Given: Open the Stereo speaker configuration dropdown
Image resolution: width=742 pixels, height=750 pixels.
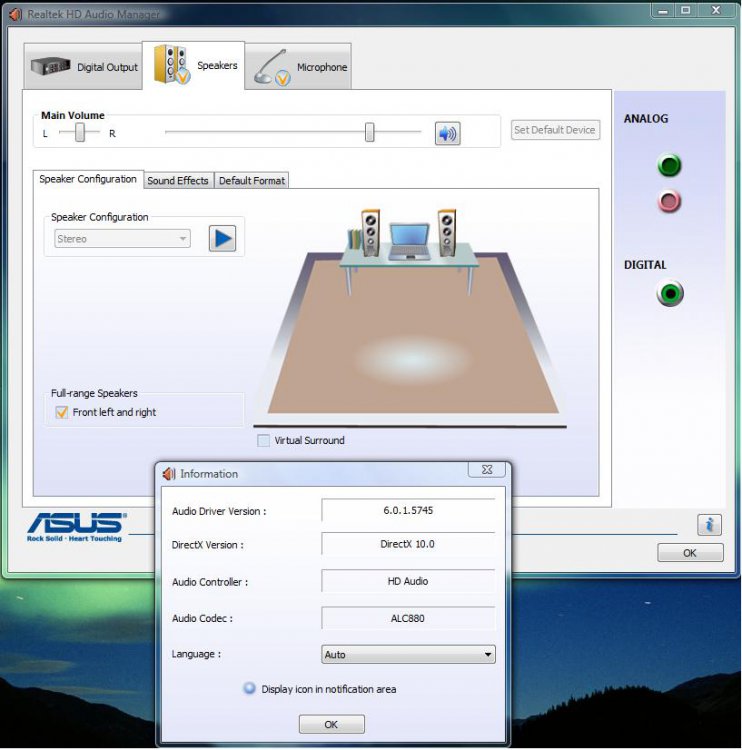Looking at the screenshot, I should [122, 239].
